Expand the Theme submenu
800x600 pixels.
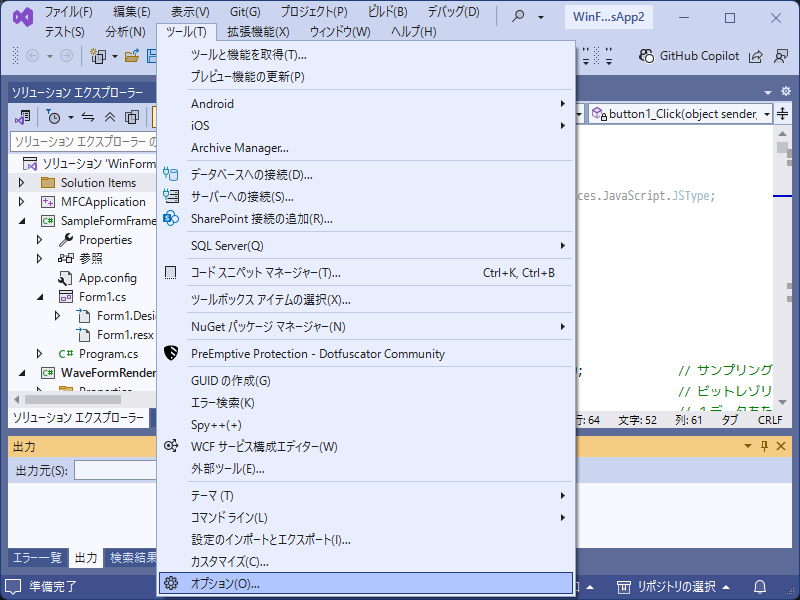(366, 495)
